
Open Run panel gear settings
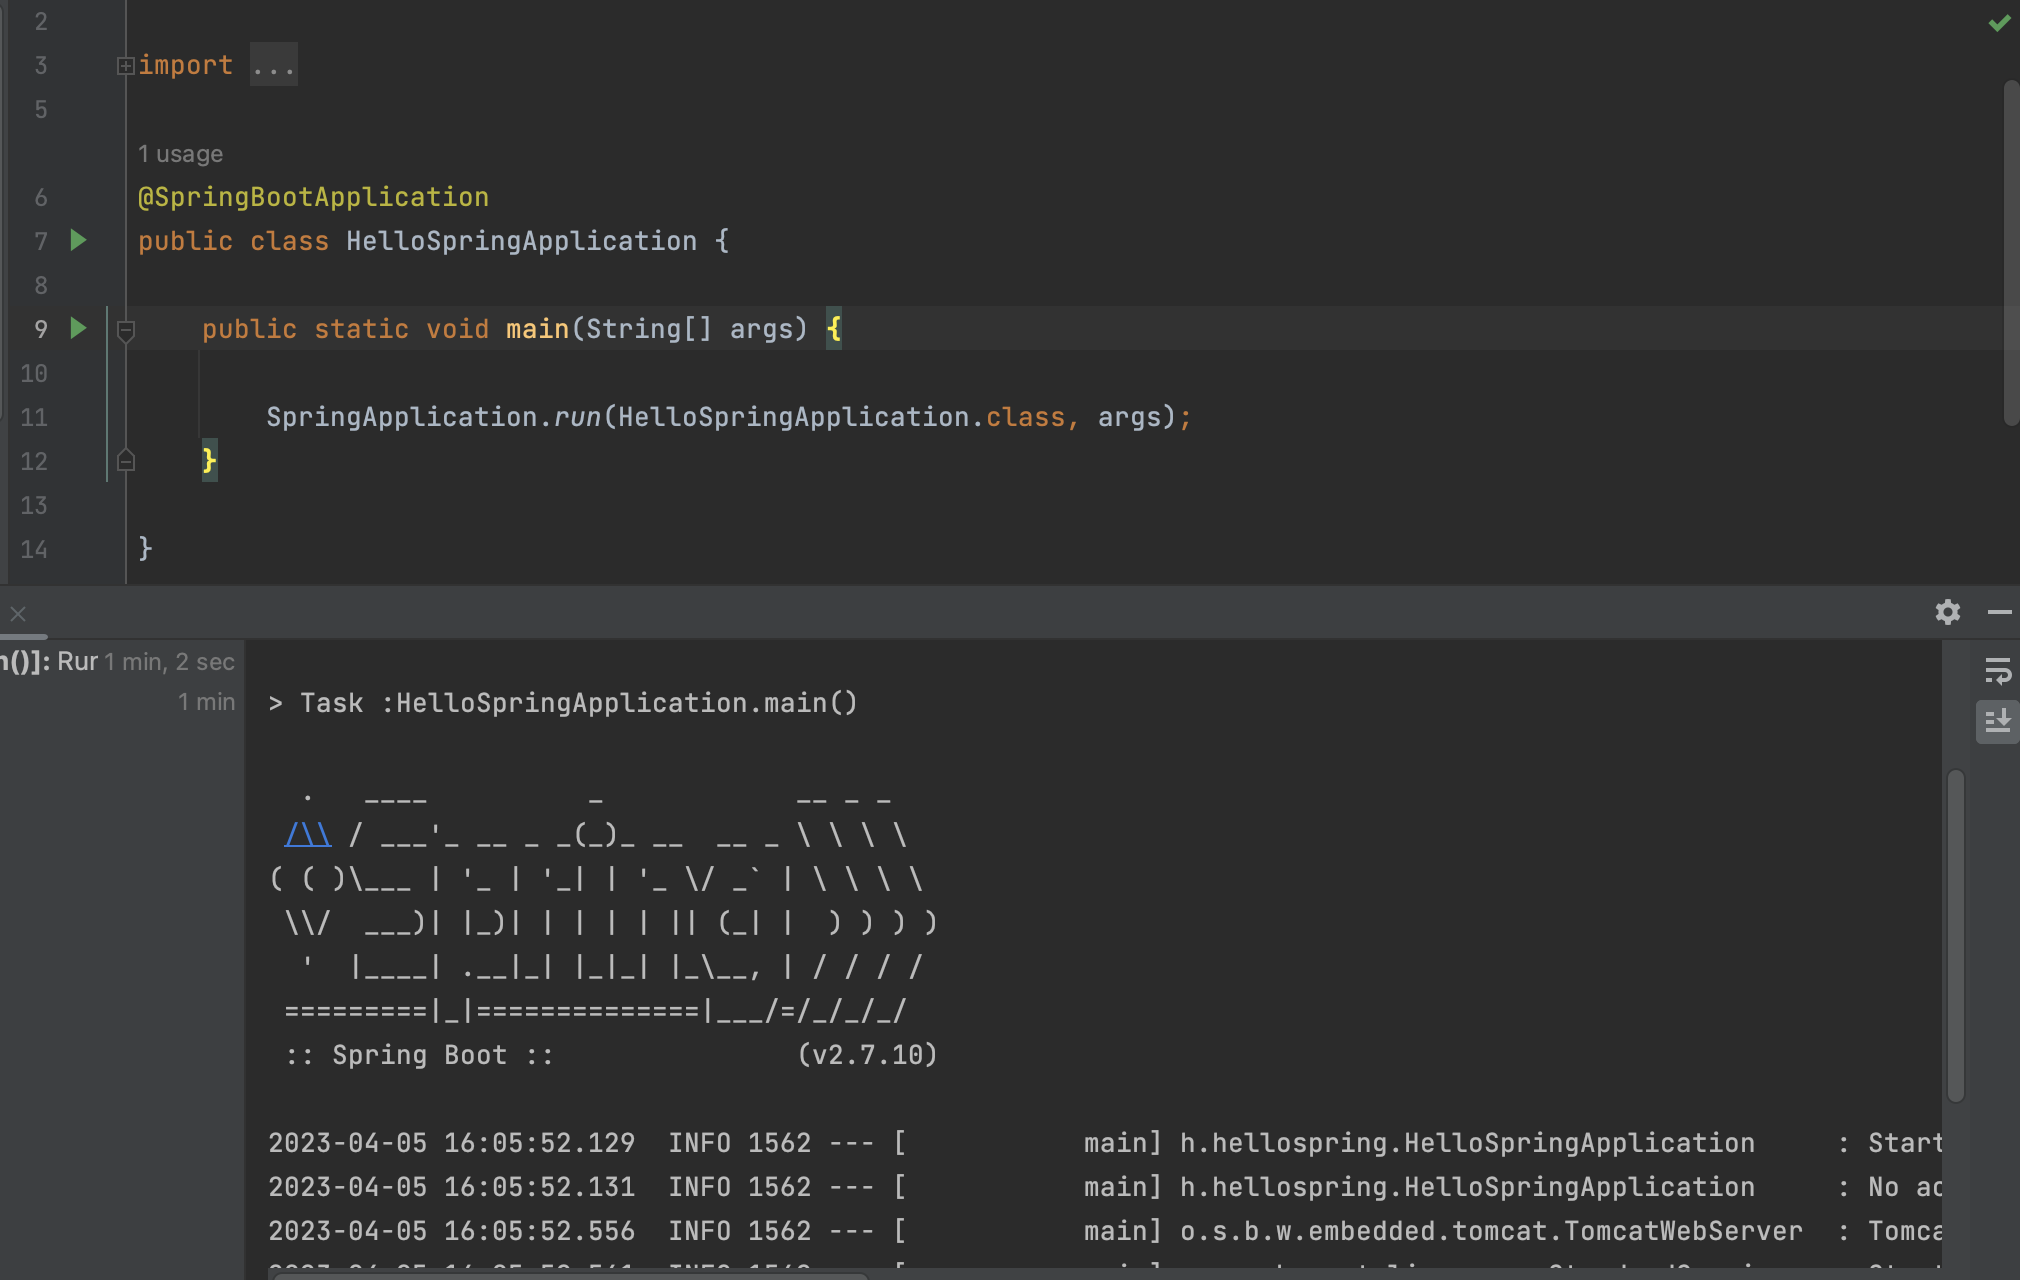[1947, 612]
